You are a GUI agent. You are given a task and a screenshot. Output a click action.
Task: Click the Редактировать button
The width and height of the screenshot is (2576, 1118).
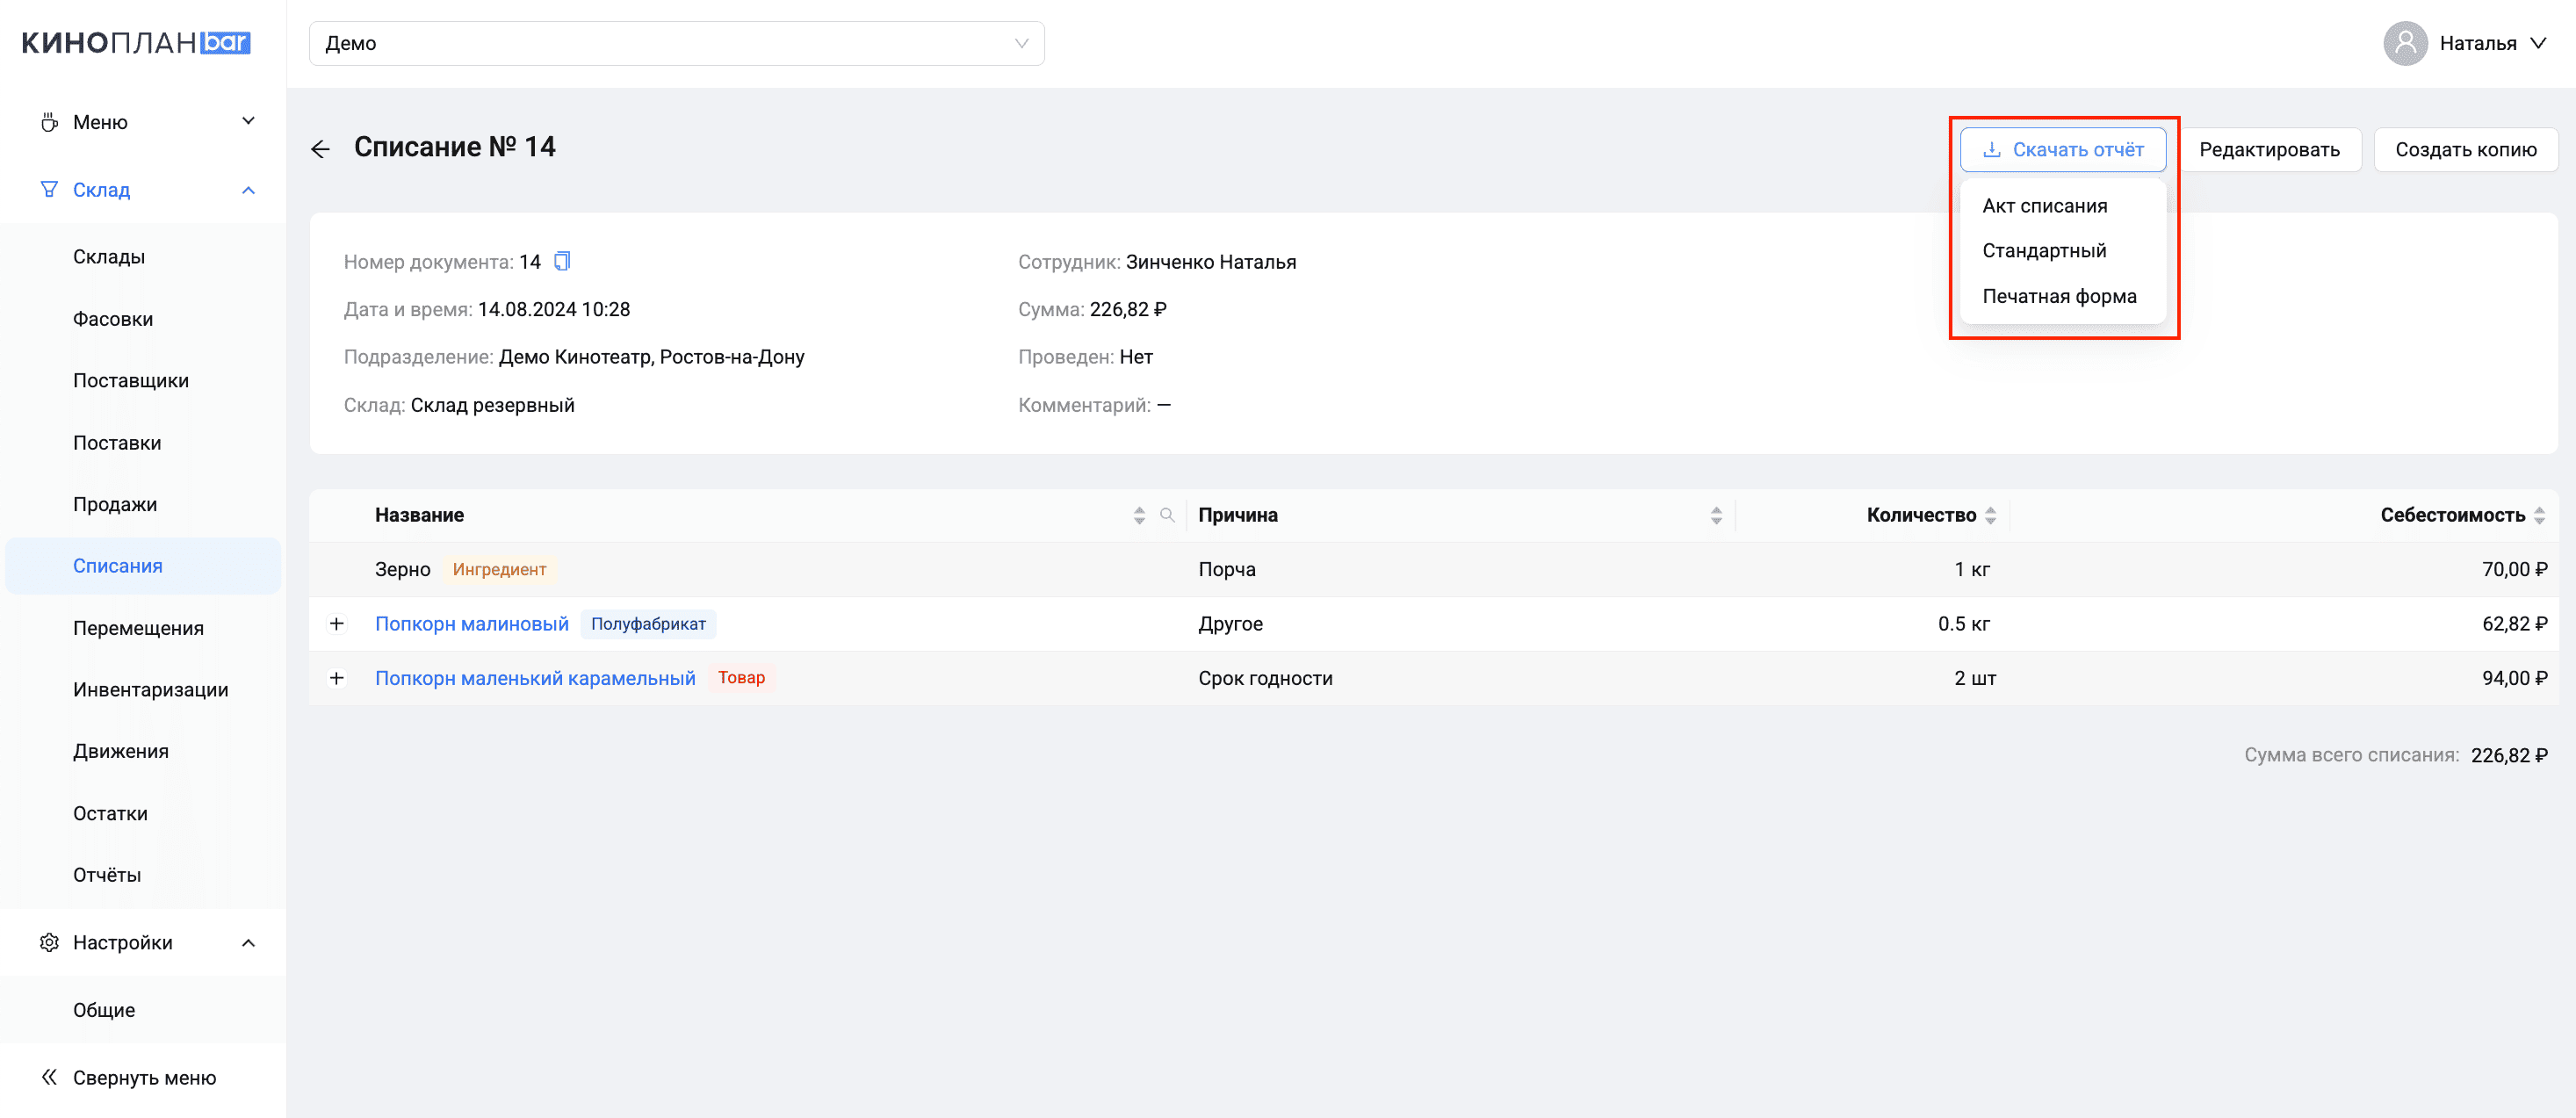coord(2269,149)
